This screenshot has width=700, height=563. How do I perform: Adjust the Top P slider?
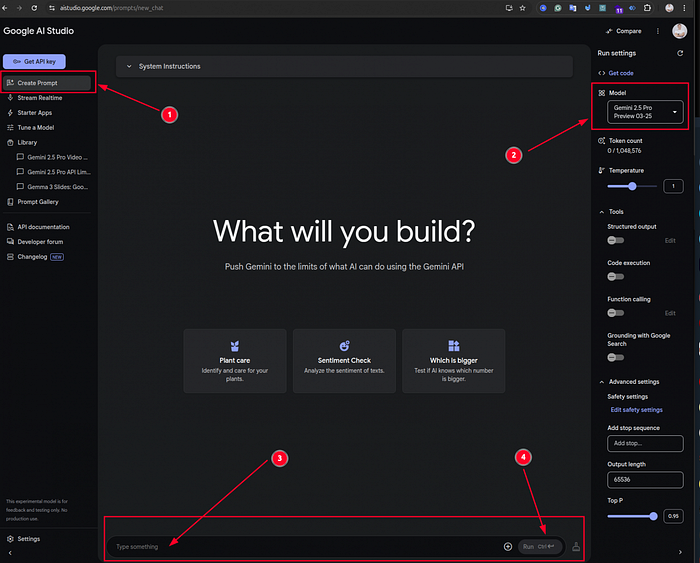(x=653, y=517)
